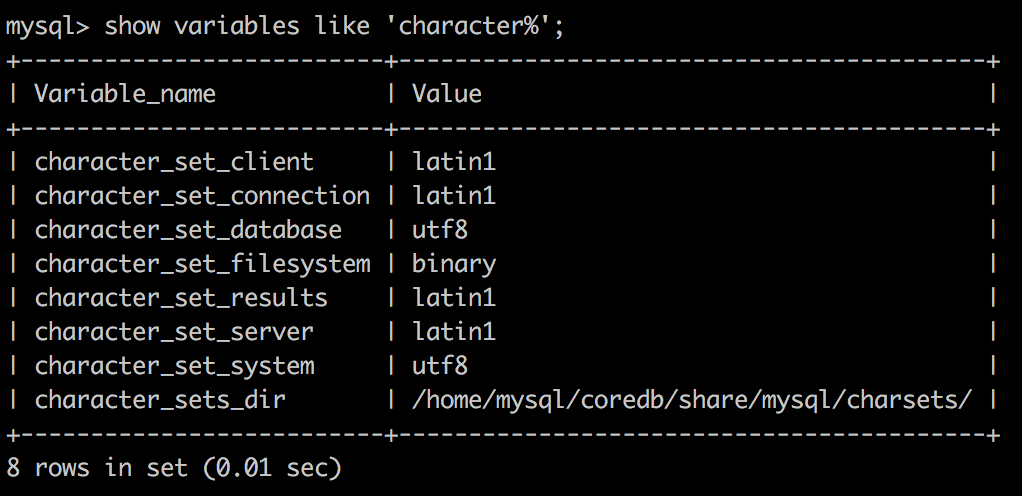Click the binary value for filesystem
Screen dimensions: 1022x496
coord(454,264)
